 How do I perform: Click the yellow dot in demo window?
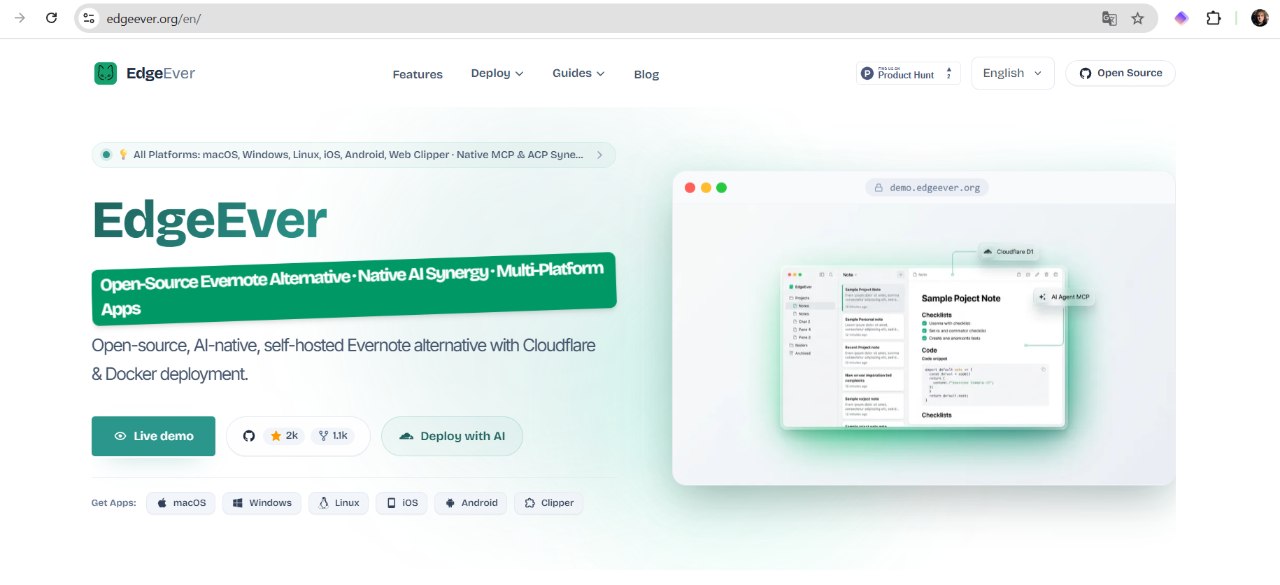tap(706, 187)
